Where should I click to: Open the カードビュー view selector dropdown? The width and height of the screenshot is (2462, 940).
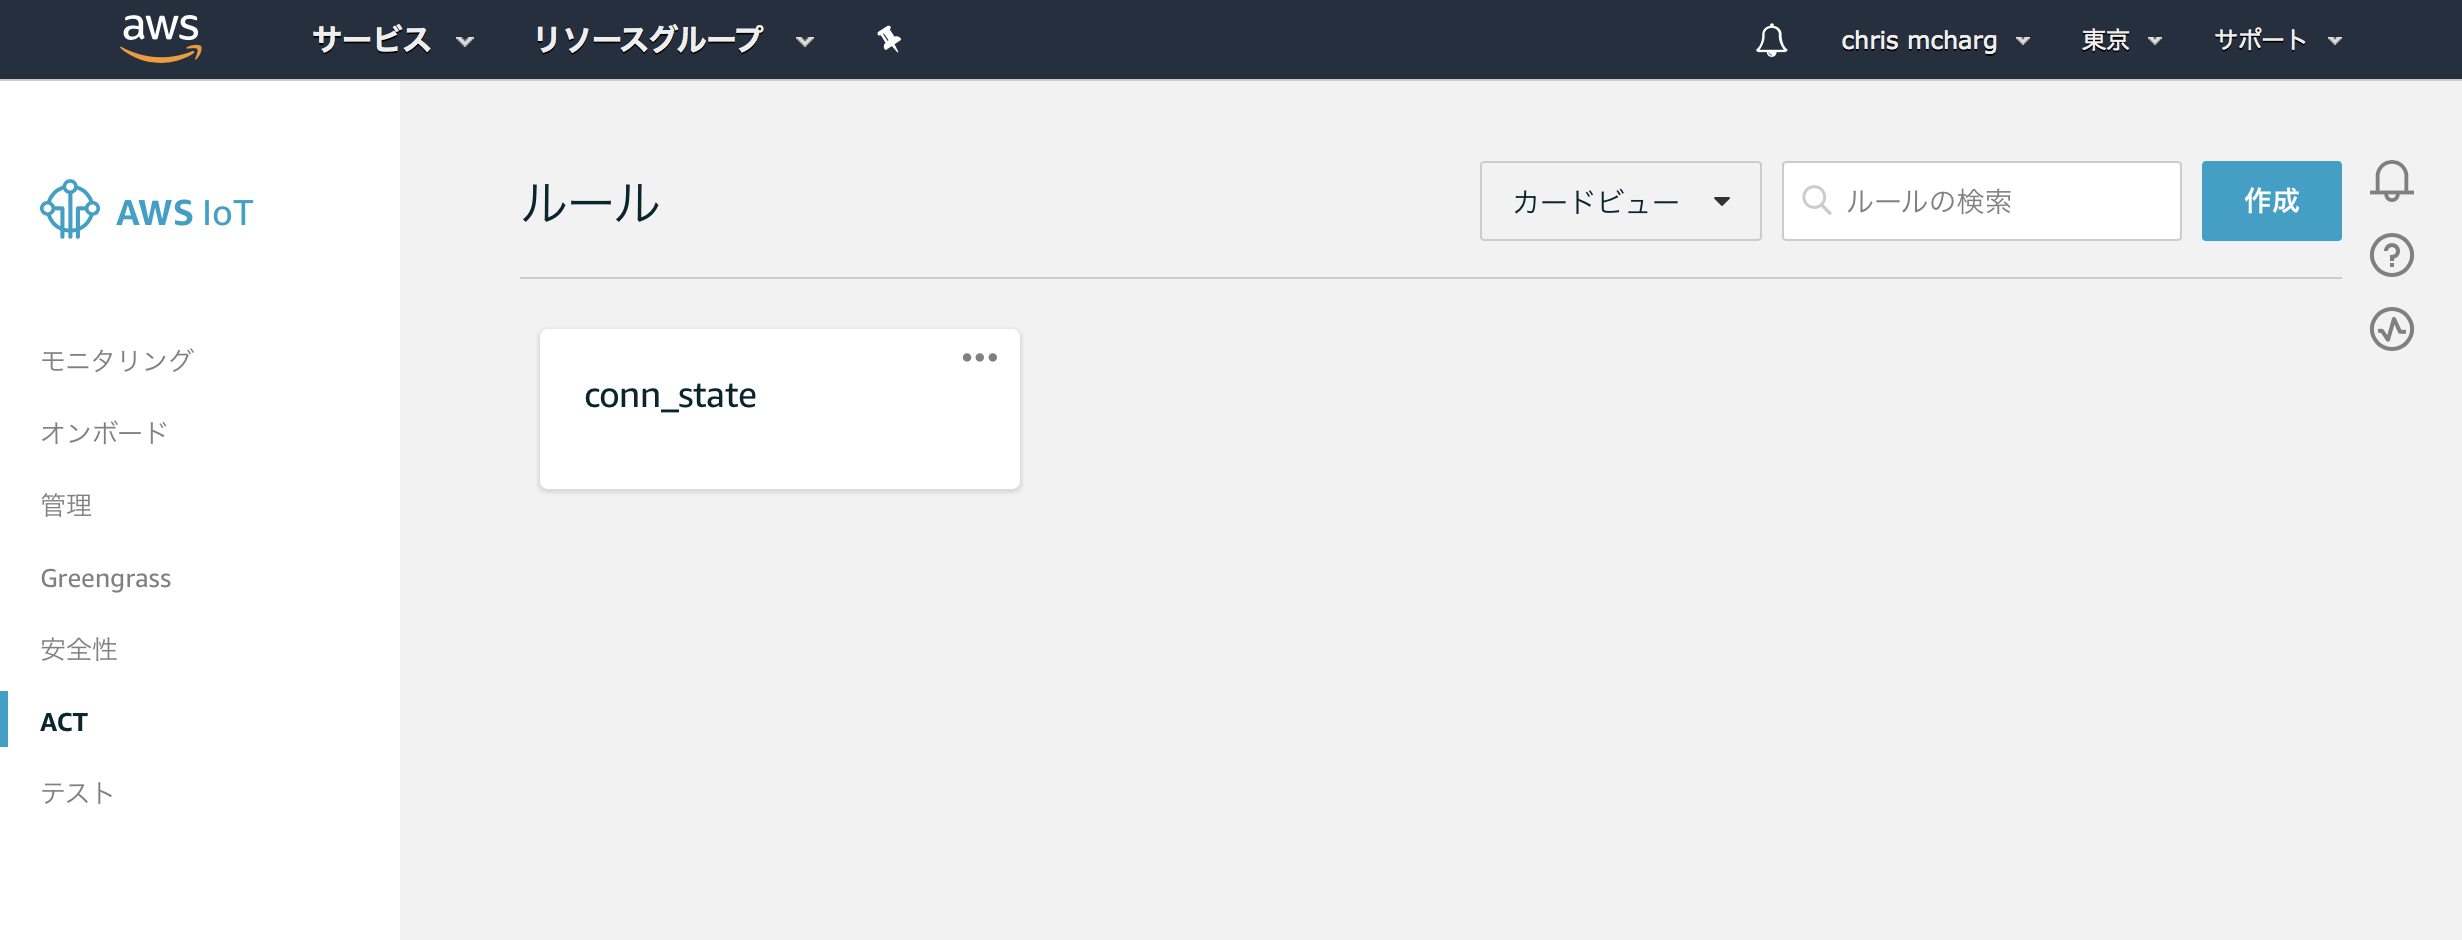[1620, 201]
